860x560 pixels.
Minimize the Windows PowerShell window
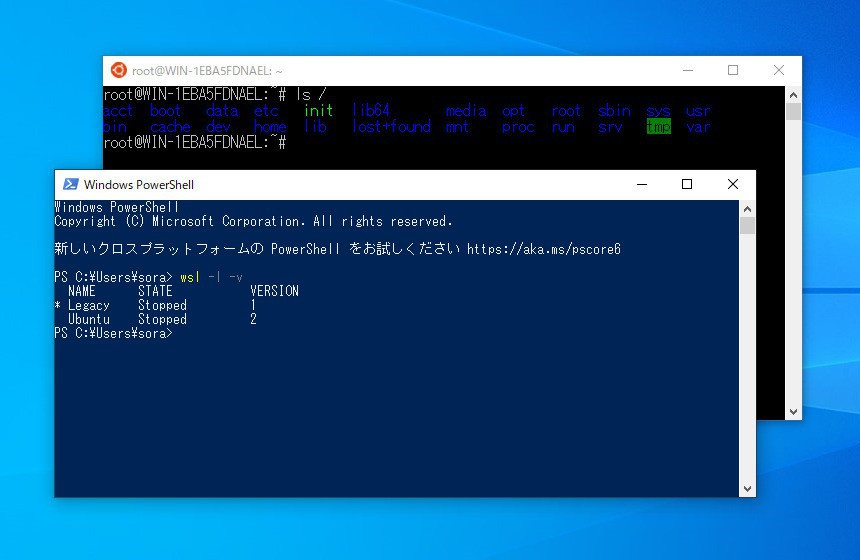tap(642, 184)
